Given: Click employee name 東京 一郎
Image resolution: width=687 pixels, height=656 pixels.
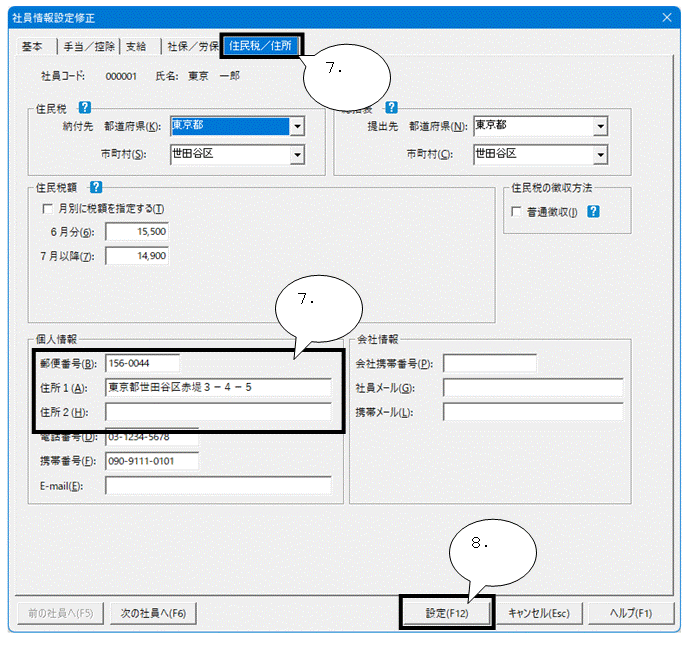Looking at the screenshot, I should [x=214, y=76].
